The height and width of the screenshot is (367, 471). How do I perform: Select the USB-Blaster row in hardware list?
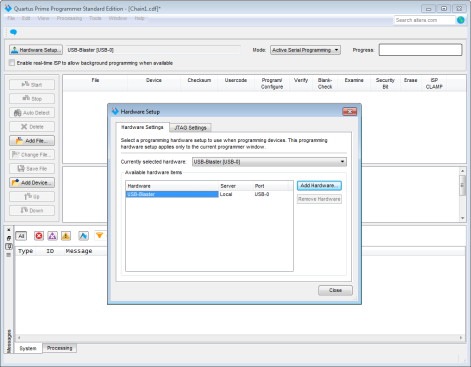209,194
